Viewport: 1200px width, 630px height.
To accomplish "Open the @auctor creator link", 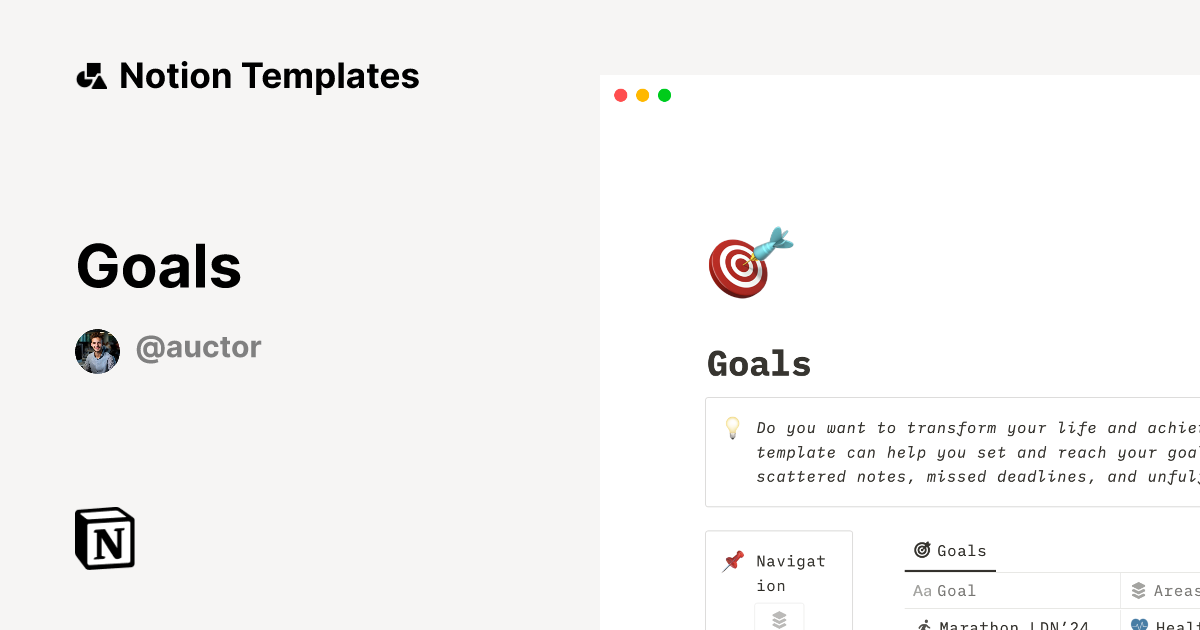I will coord(198,347).
